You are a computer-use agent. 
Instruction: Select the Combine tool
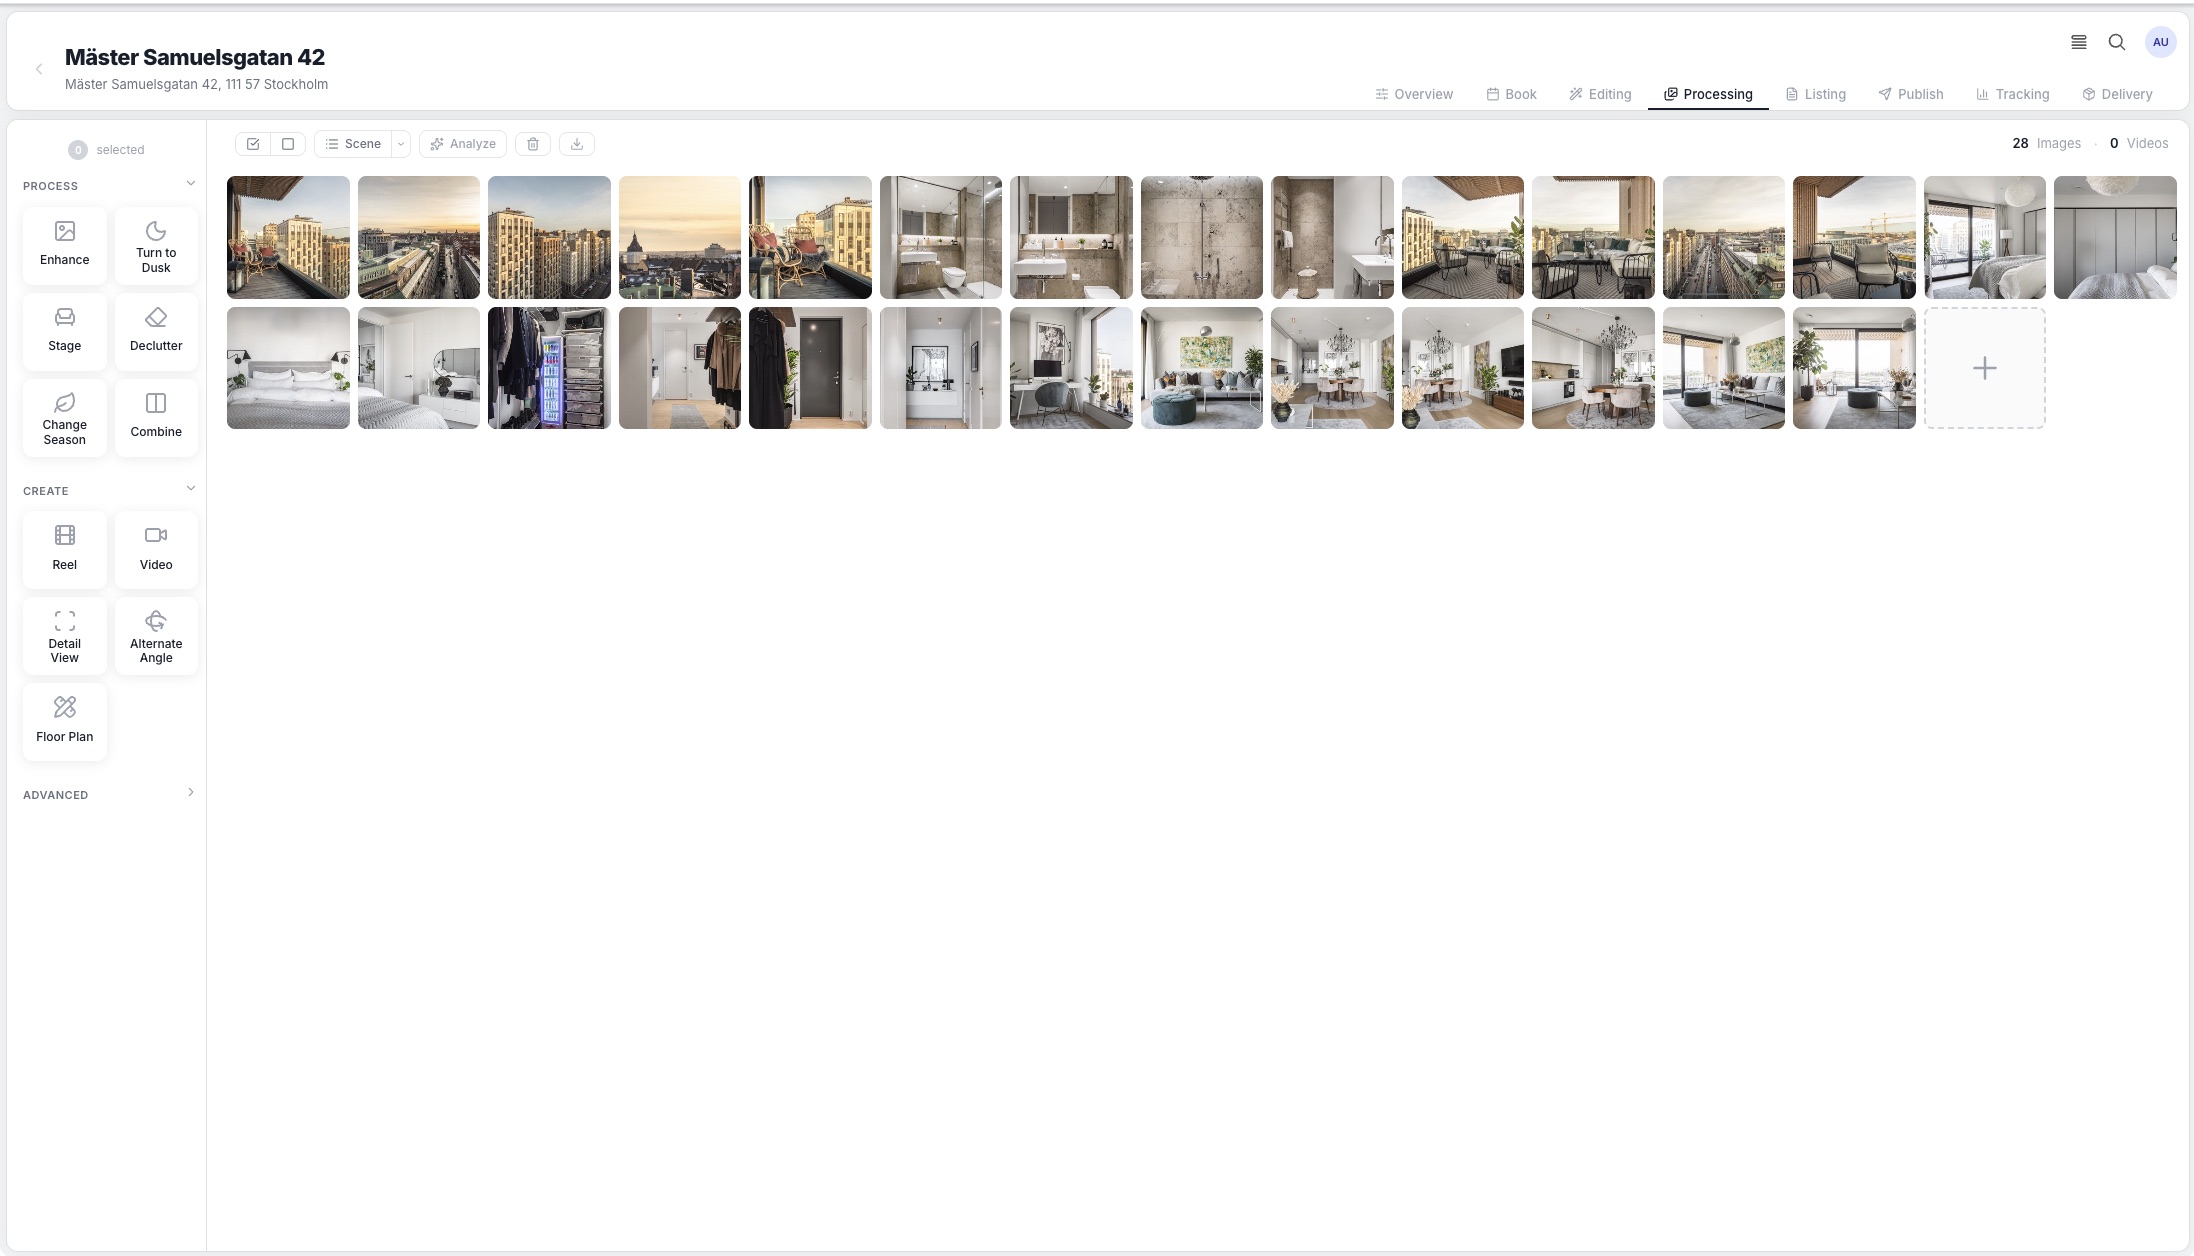156,418
